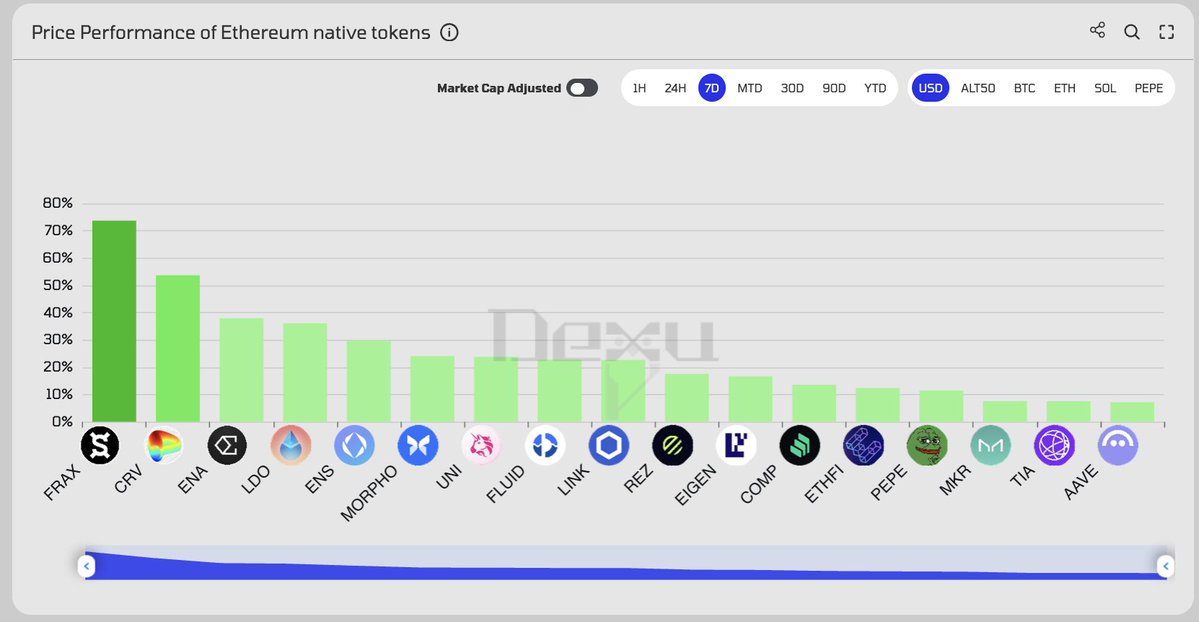
Task: Click the 'EIGEN' axis label
Action: [695, 486]
